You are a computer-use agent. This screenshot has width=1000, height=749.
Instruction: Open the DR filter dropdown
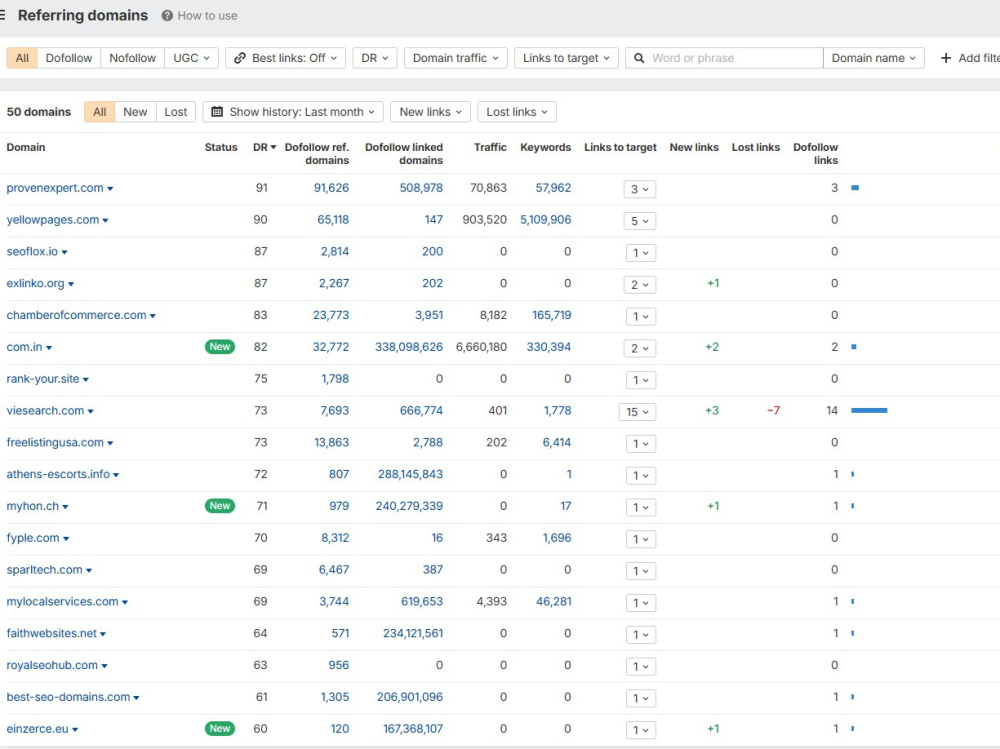375,58
